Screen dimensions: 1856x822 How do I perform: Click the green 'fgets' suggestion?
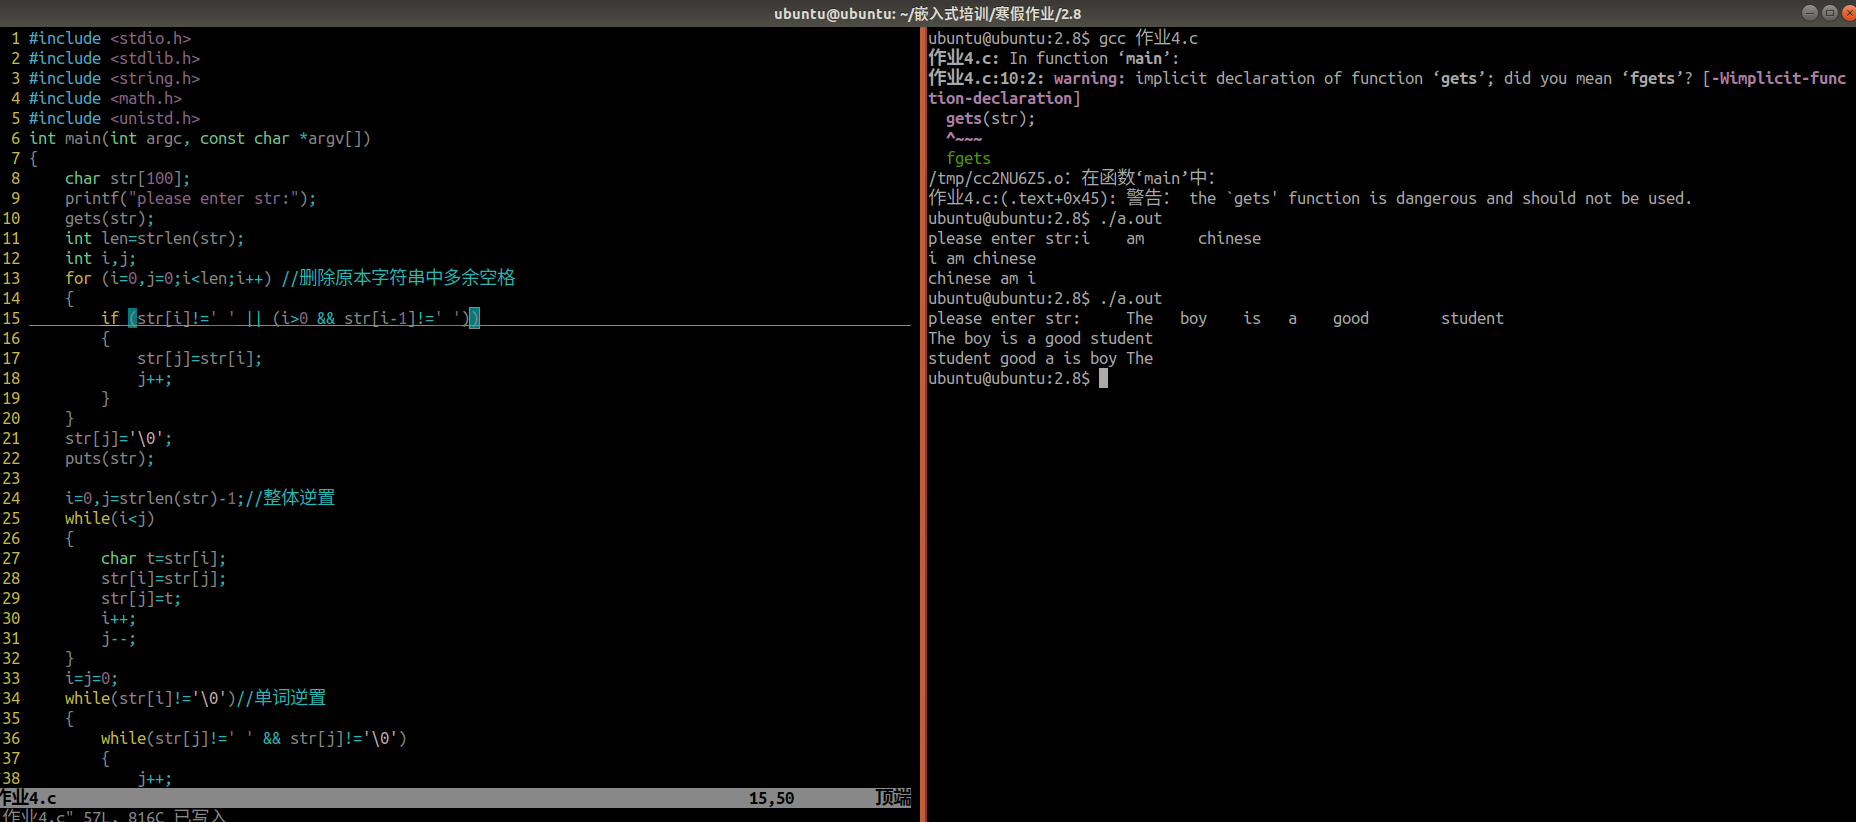[968, 158]
